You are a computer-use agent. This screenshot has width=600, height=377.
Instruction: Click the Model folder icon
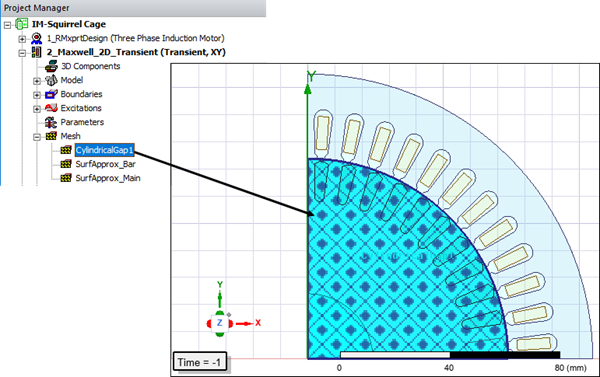click(x=51, y=80)
